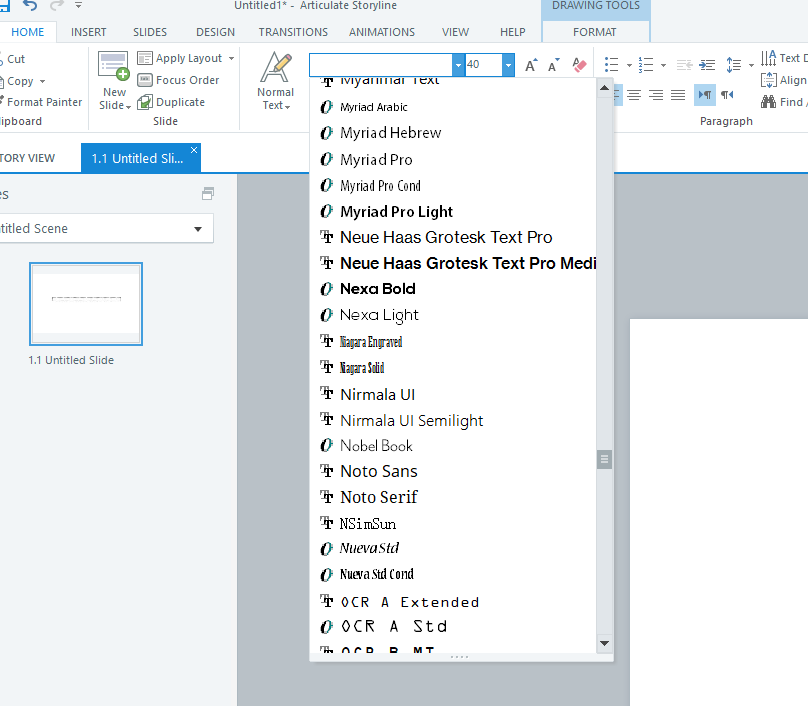Open Quick Access Toolbar customize arrow
Image resolution: width=808 pixels, height=706 pixels.
pyautogui.click(x=78, y=5)
